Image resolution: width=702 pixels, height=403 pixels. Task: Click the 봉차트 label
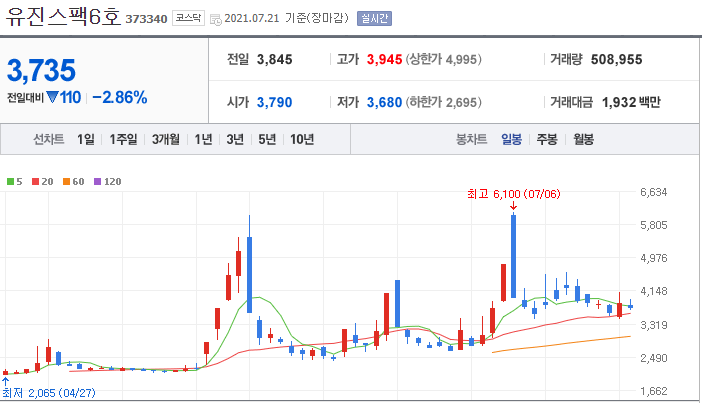[471, 139]
